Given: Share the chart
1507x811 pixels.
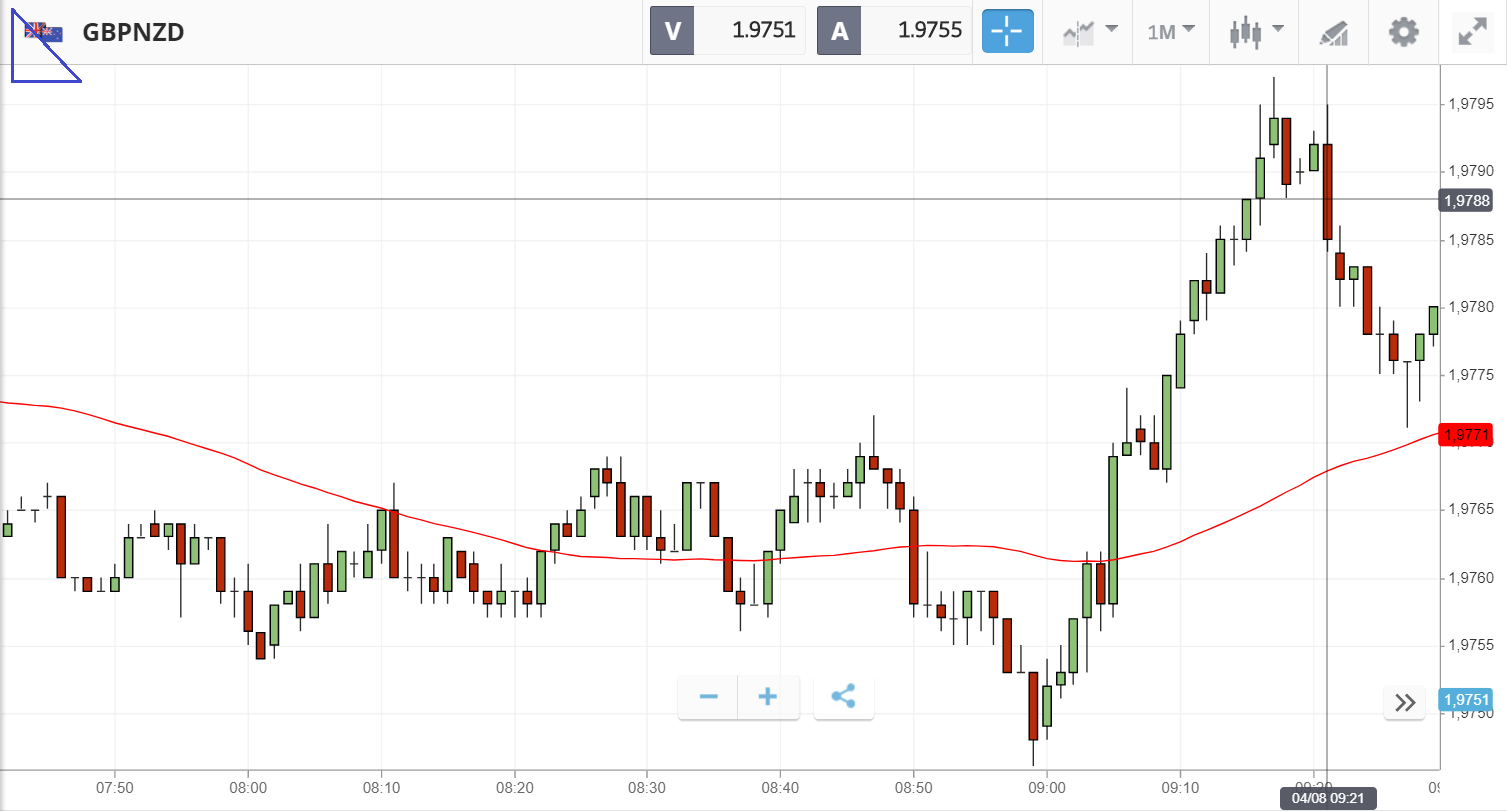Looking at the screenshot, I should pyautogui.click(x=843, y=697).
